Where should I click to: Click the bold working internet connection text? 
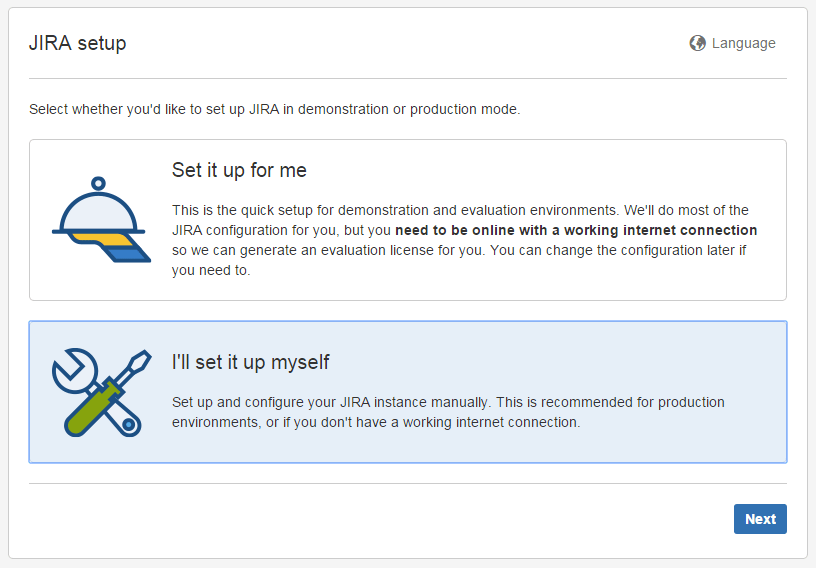coord(576,230)
